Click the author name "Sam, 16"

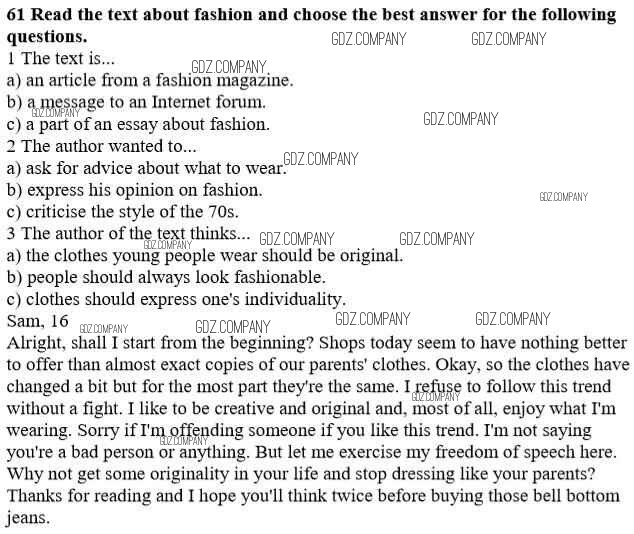coord(38,321)
